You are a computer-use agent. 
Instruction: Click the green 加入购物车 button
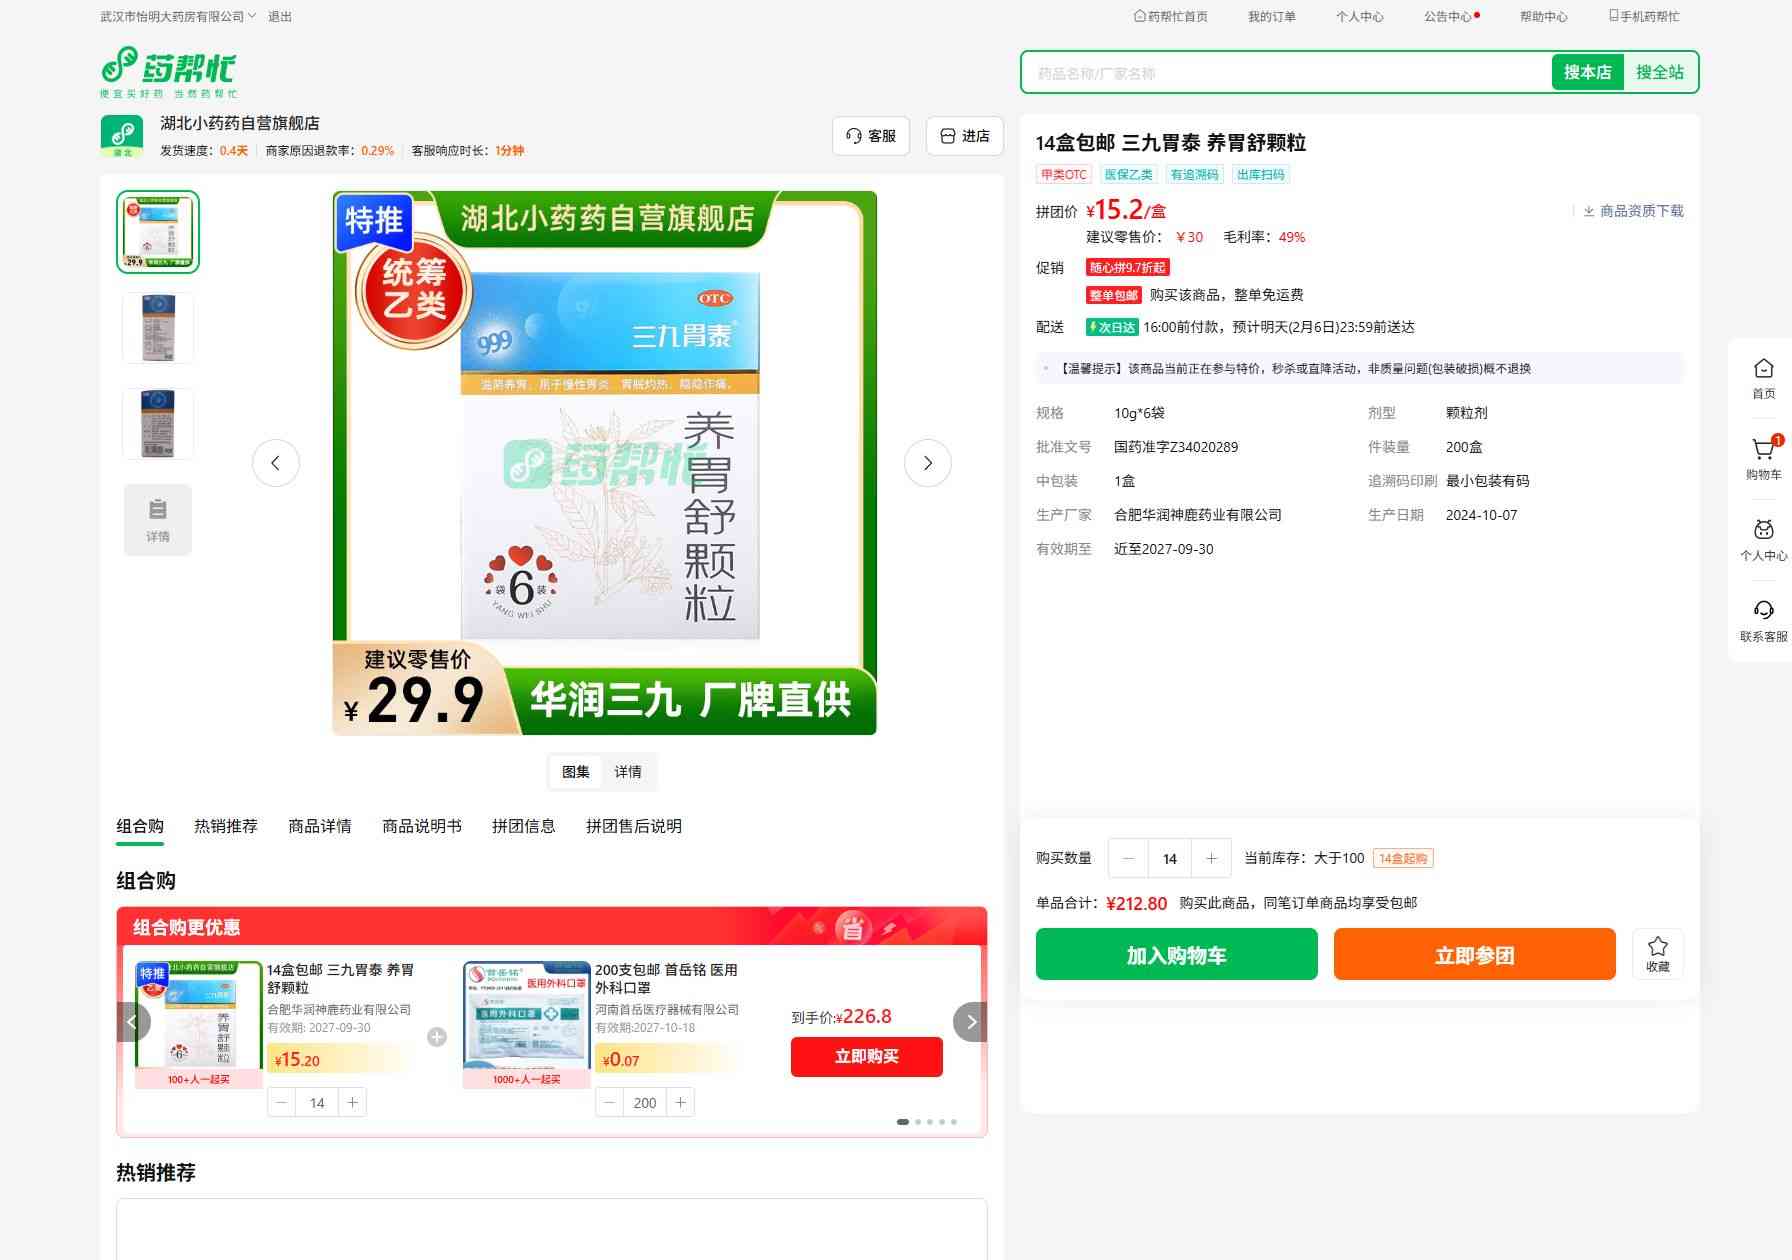1176,954
